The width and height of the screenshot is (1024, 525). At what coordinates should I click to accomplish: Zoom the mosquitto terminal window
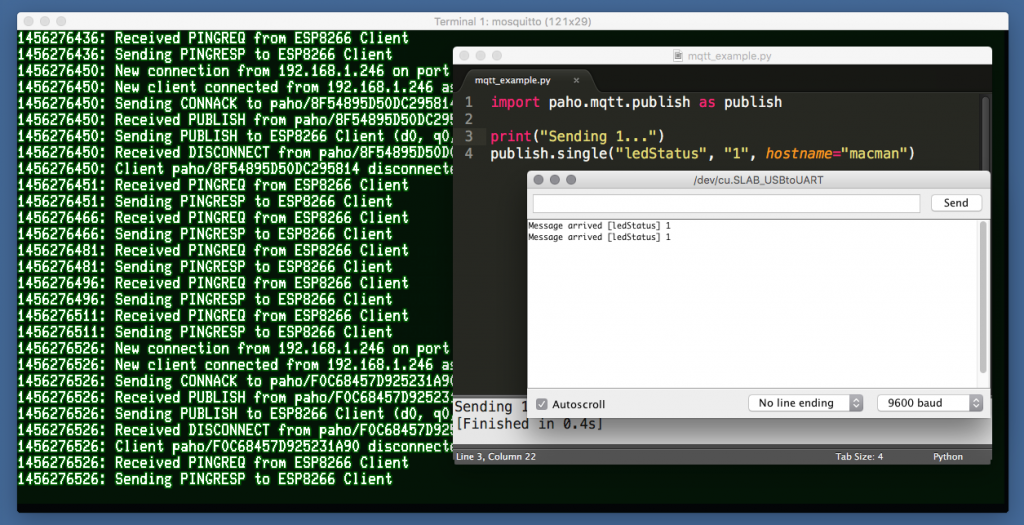[x=60, y=21]
